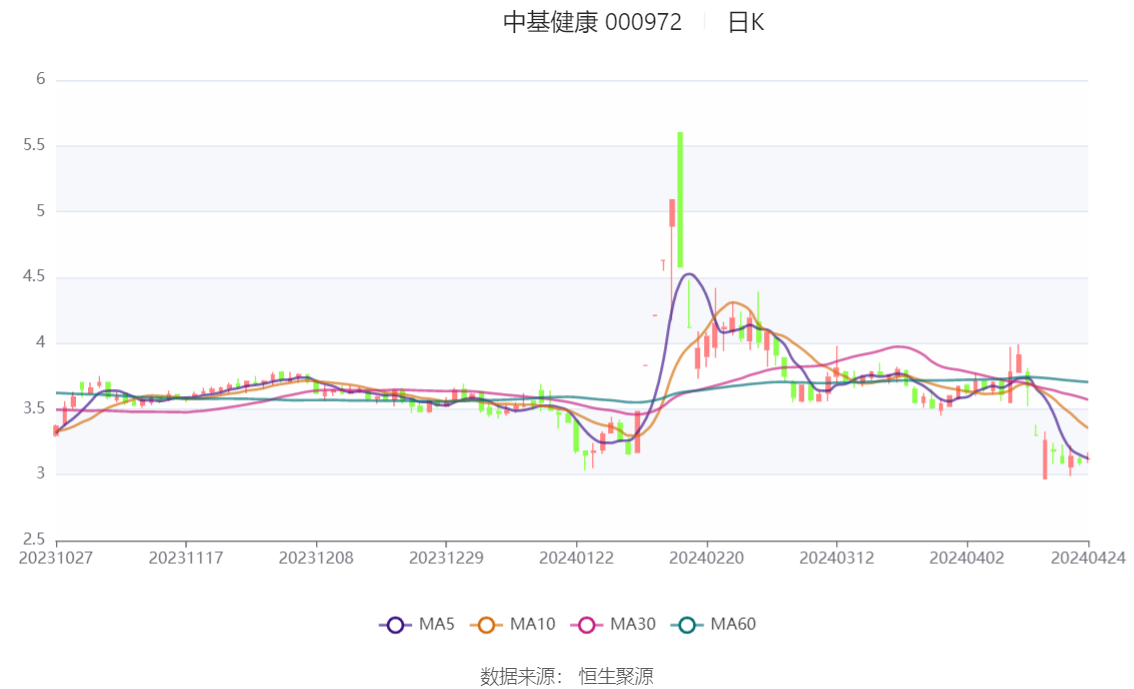This screenshot has height=689, width=1134.
Task: Hide the MA5 line via its text label
Action: (x=436, y=625)
